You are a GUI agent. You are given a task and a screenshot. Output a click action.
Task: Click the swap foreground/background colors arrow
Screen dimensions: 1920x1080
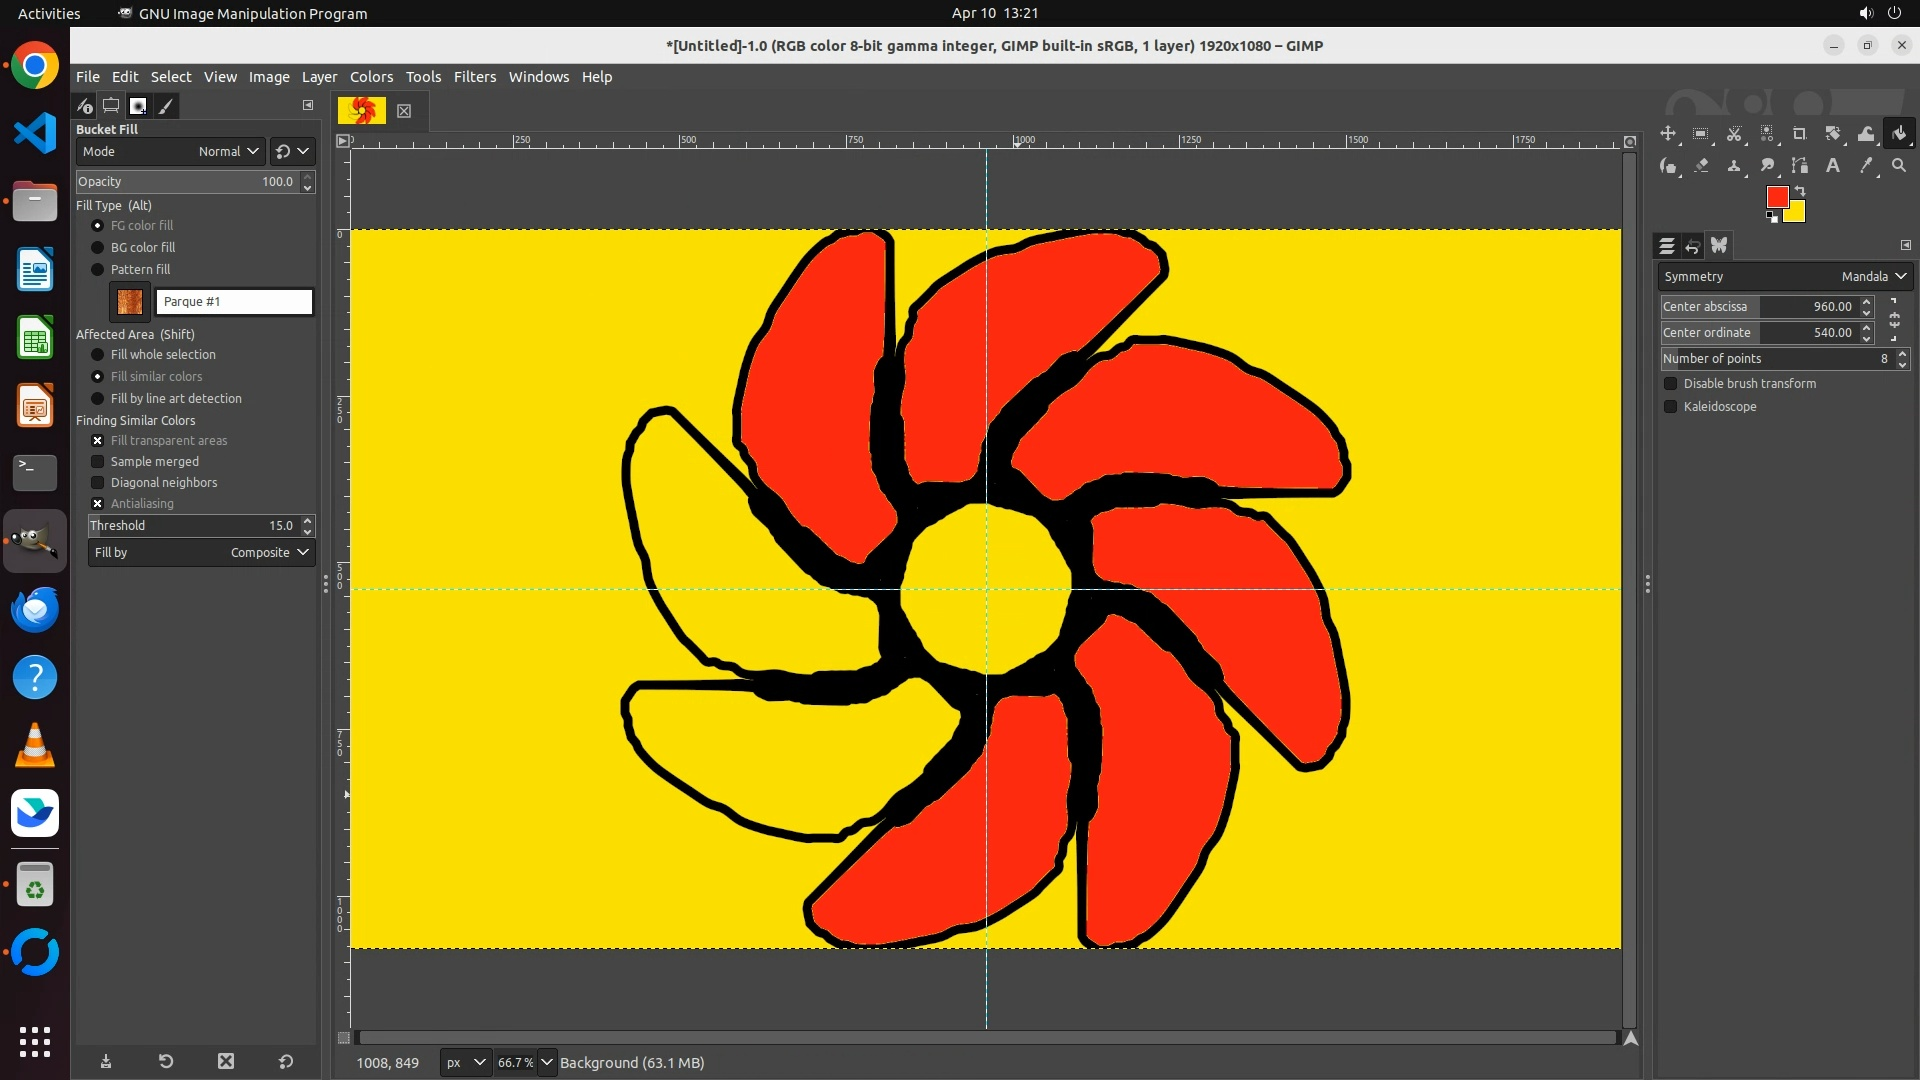click(1800, 191)
